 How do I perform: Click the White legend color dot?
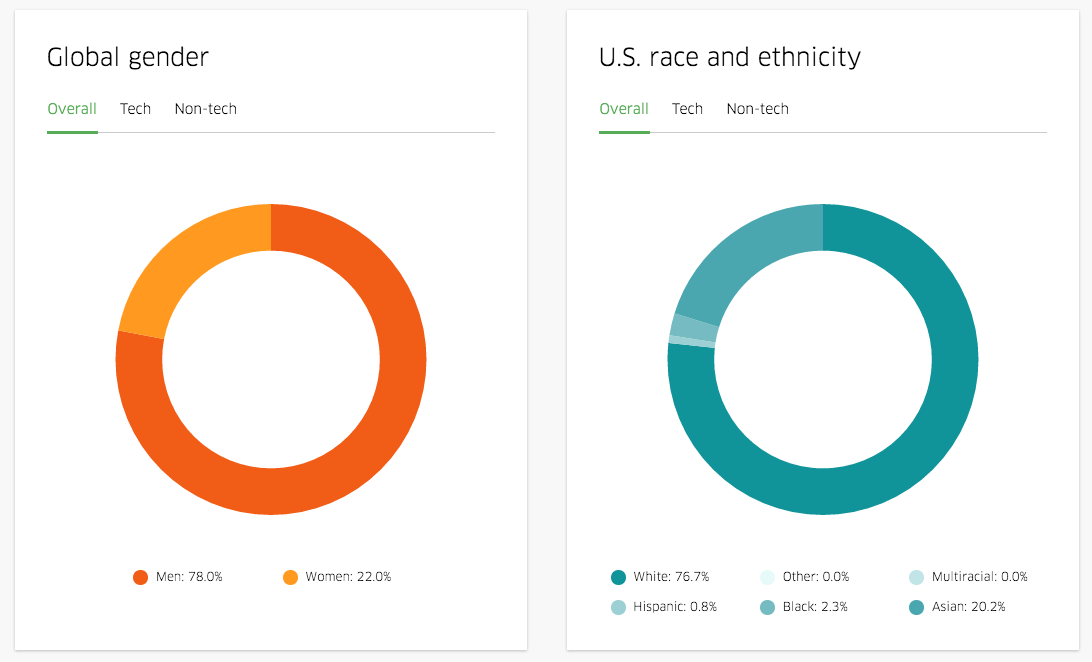[618, 577]
